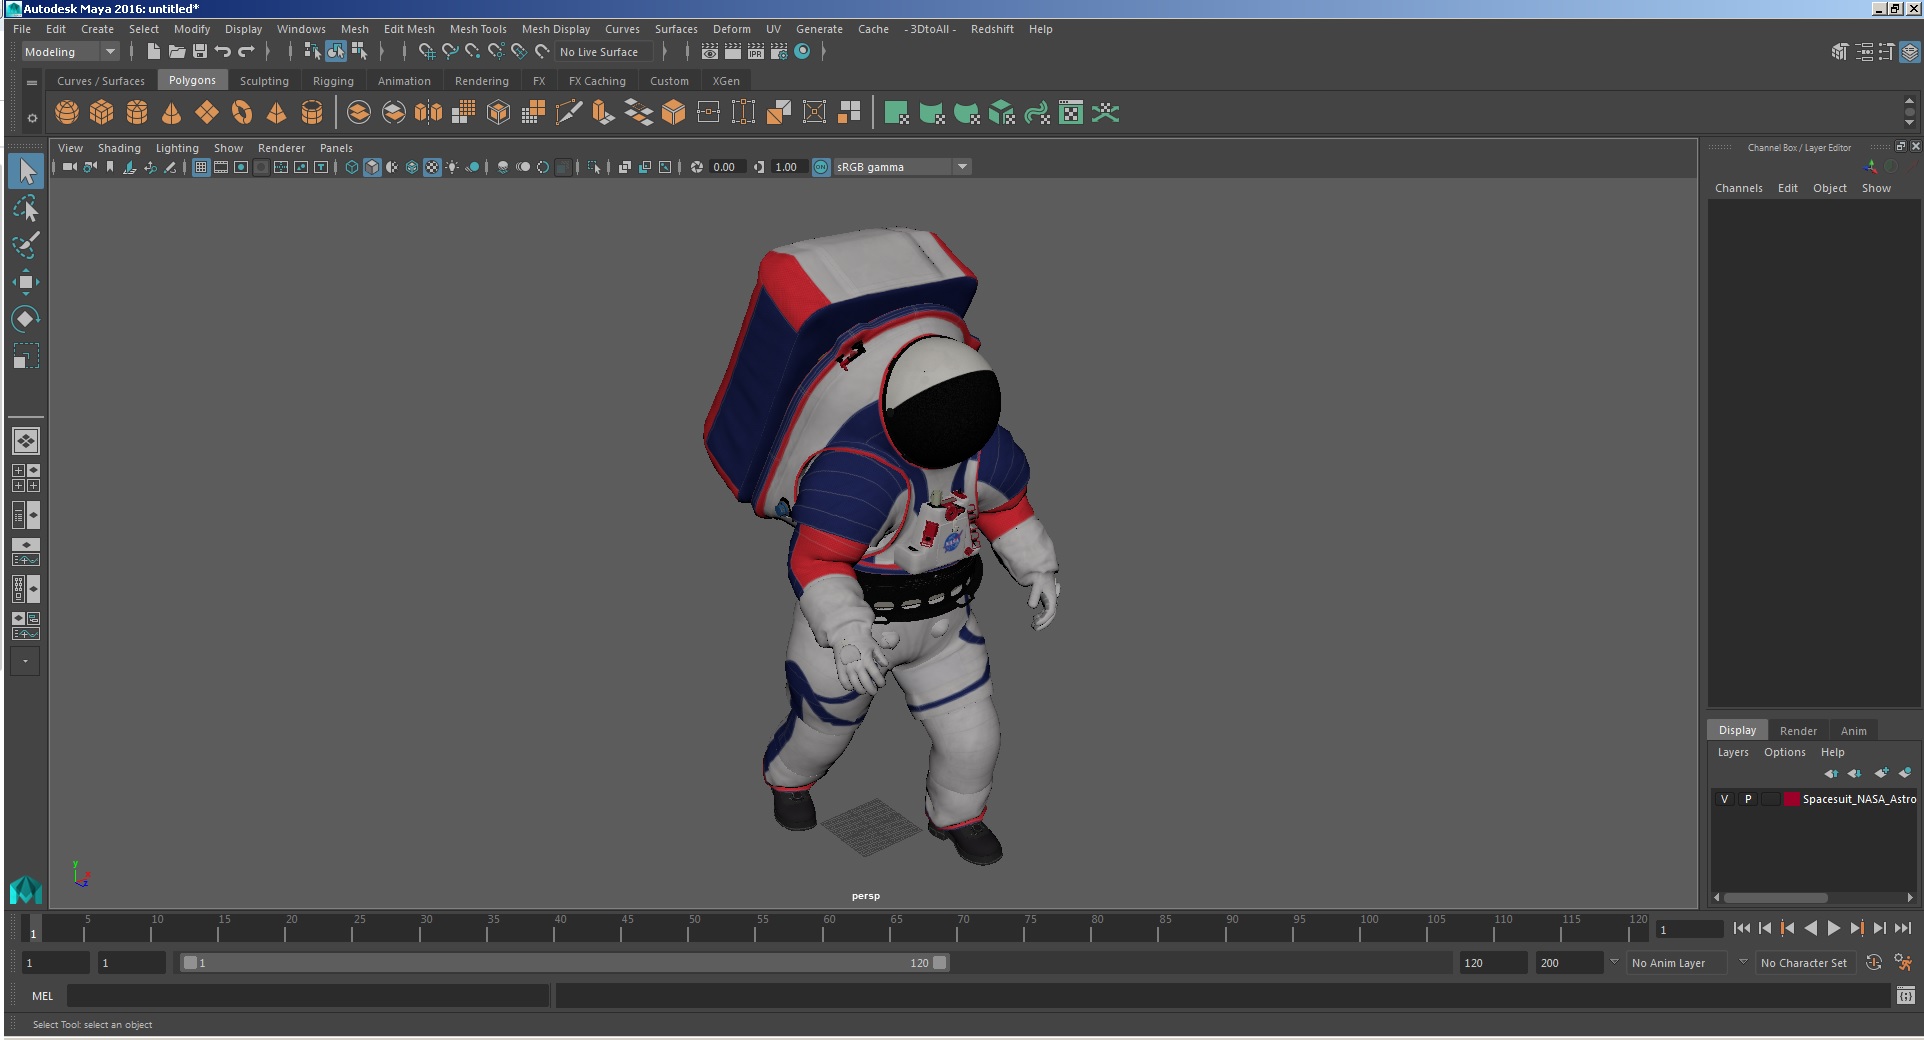The height and width of the screenshot is (1040, 1924).
Task: Undo the last action using the toolbar arrow
Action: coord(223,52)
